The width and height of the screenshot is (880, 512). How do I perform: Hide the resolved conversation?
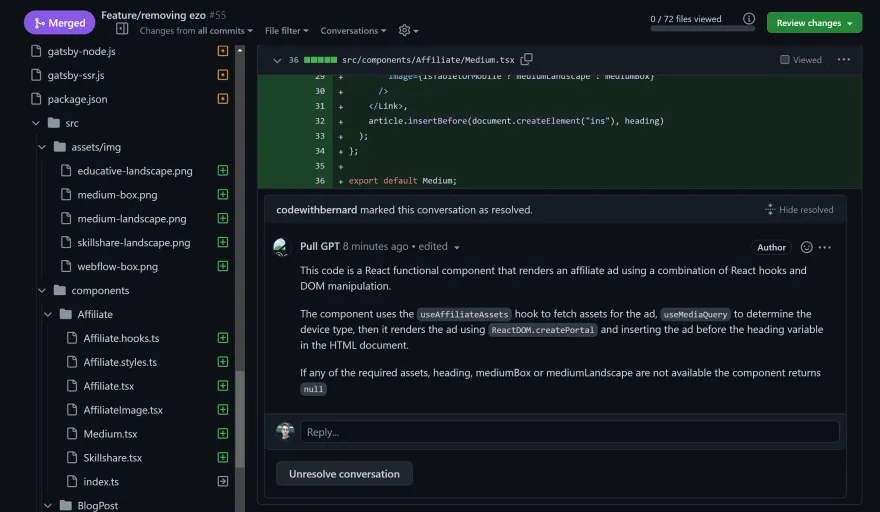(799, 210)
